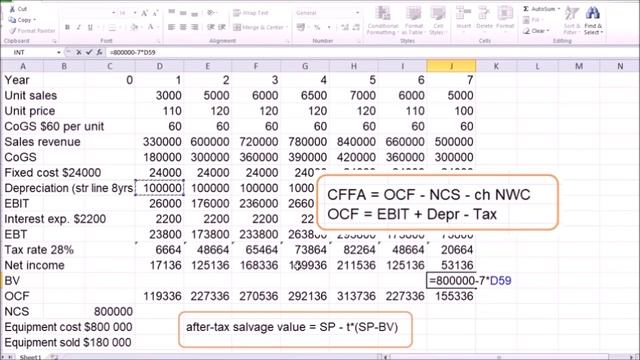
Task: Apply the Comma Style format
Action: pos(329,27)
